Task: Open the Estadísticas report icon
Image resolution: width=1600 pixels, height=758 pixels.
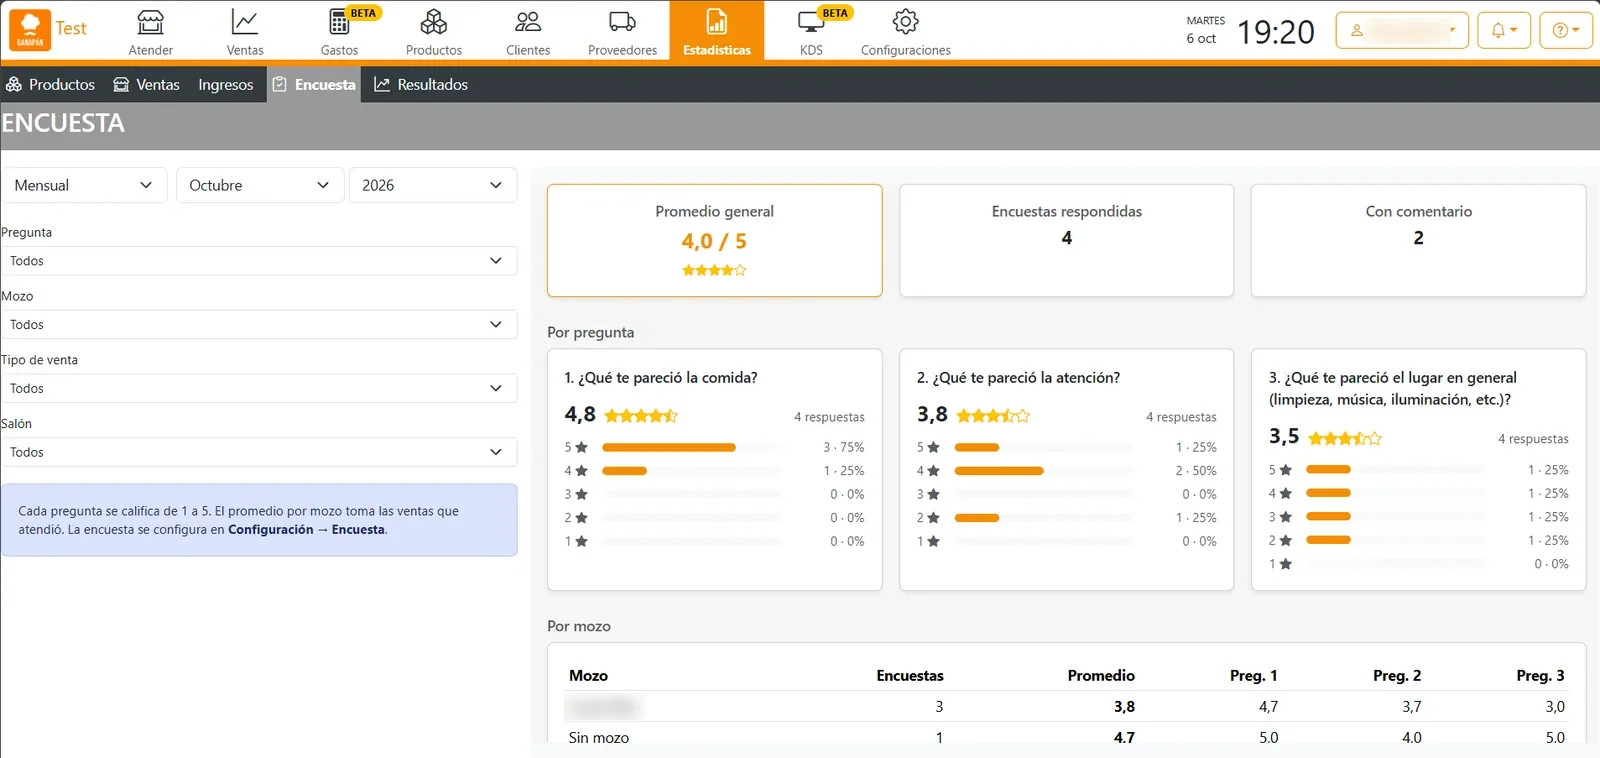Action: 717,22
